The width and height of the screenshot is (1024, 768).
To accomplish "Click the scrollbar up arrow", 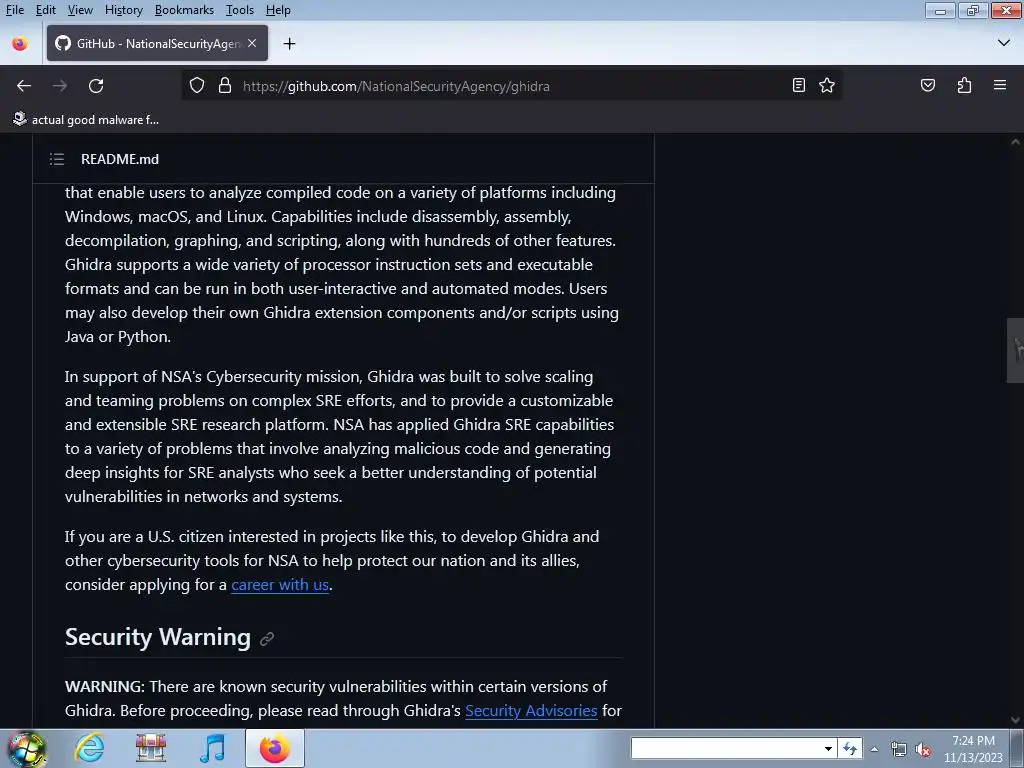I will pos(1015,142).
